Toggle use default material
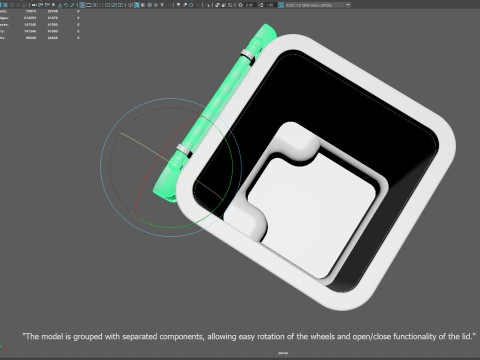 [143, 5]
